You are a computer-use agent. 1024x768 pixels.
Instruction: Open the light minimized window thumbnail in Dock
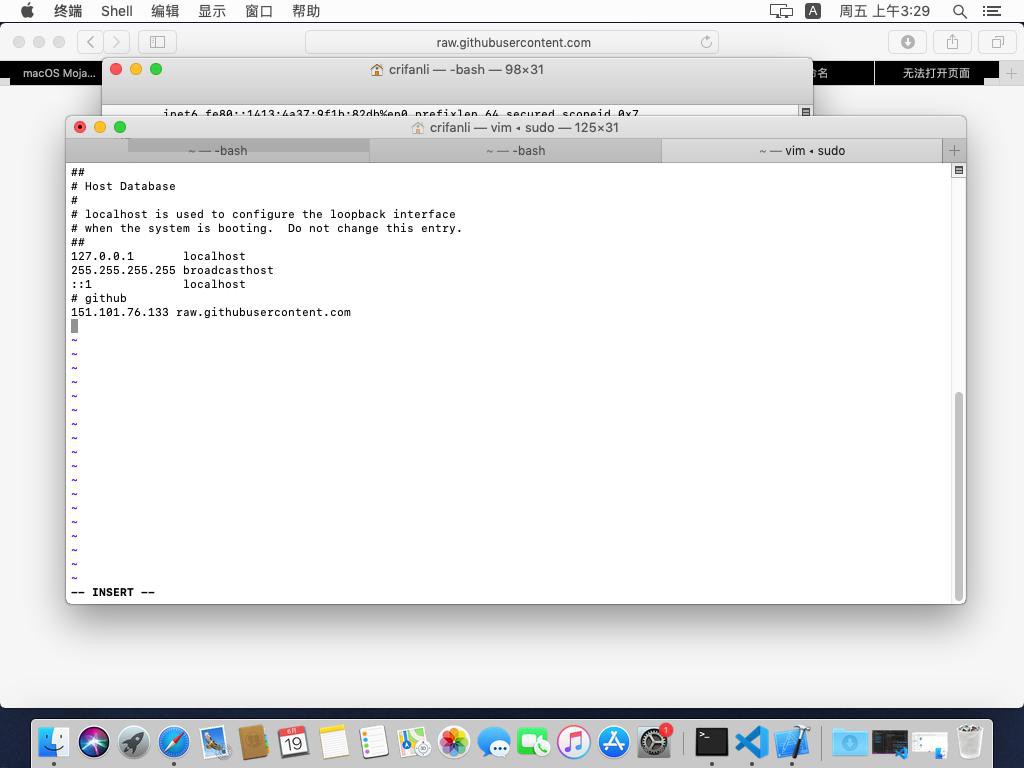pyautogui.click(x=930, y=744)
